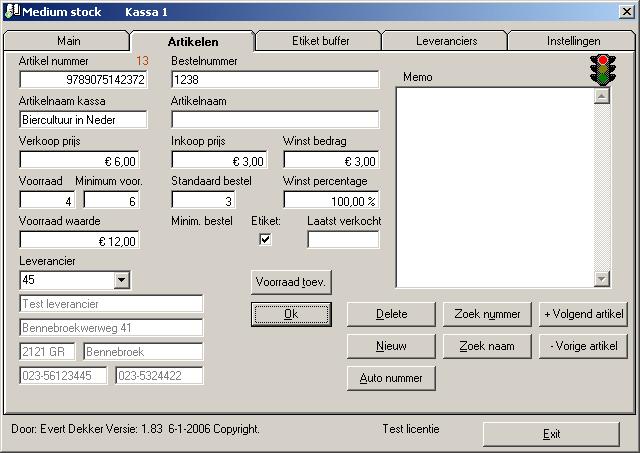640x453 pixels.
Task: Click the Voorraad waarde field
Action: (79, 240)
